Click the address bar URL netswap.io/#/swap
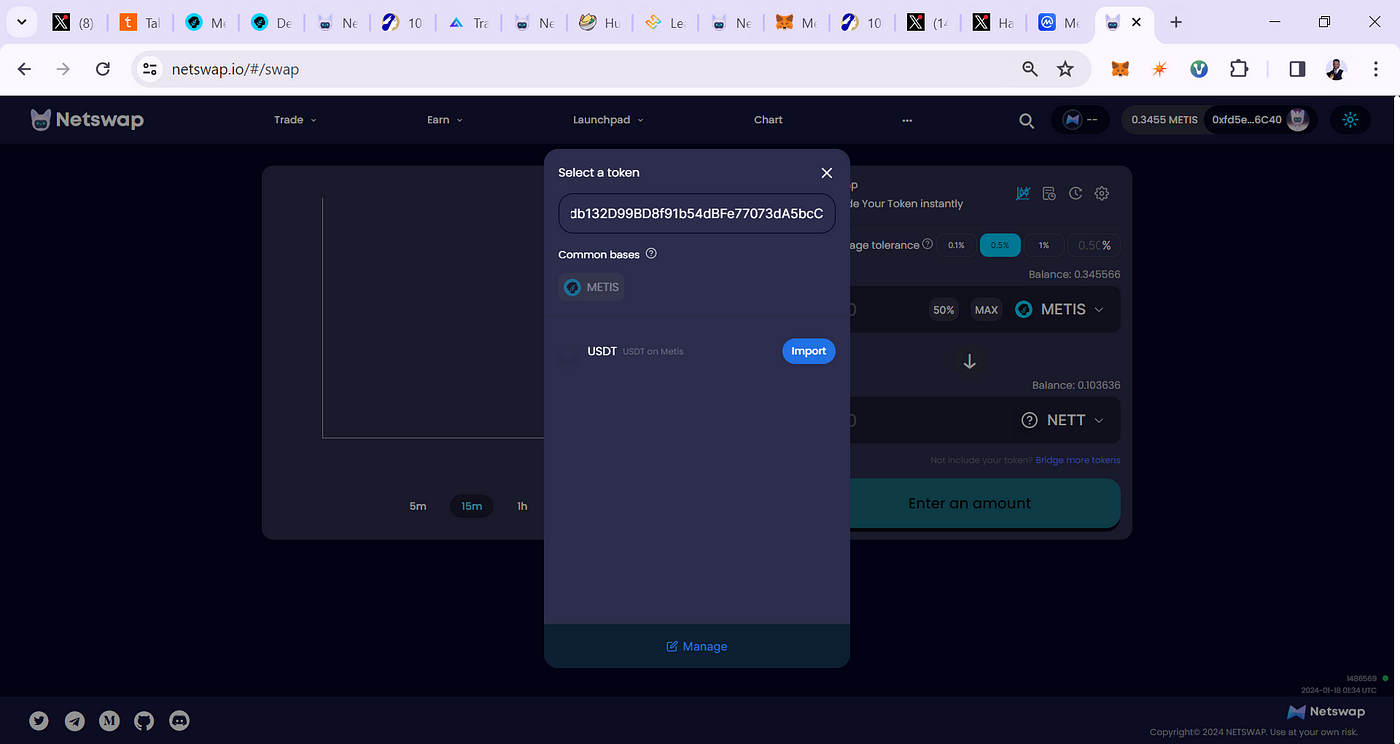 click(x=235, y=70)
